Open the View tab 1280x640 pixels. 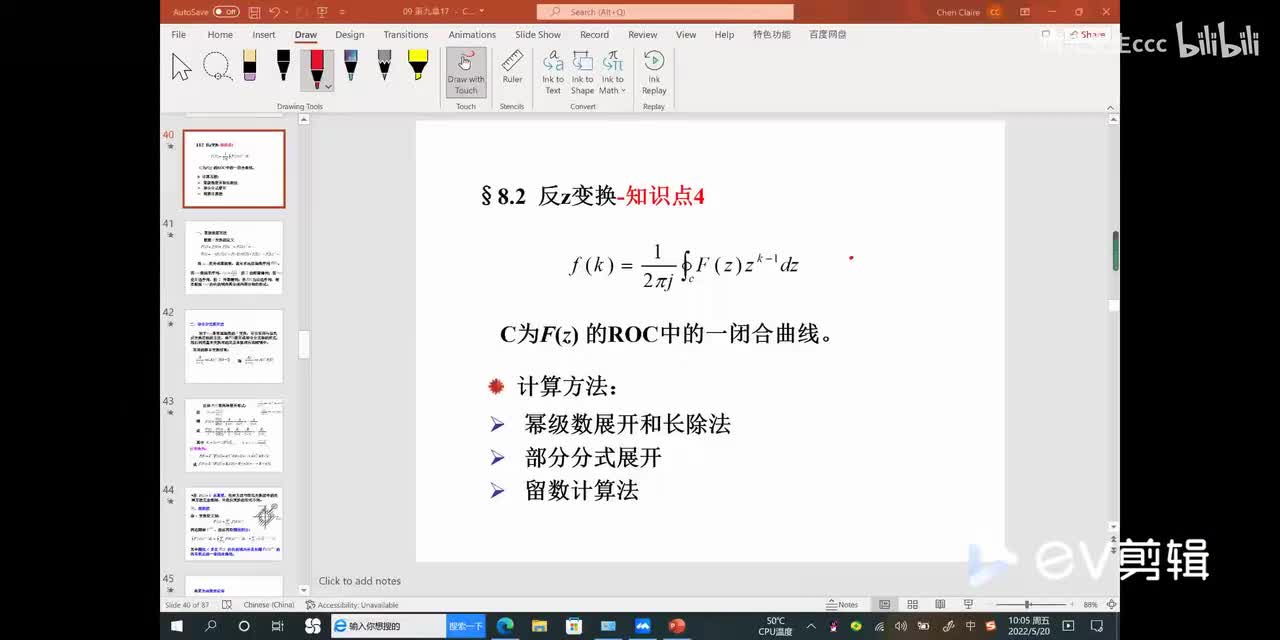point(686,34)
